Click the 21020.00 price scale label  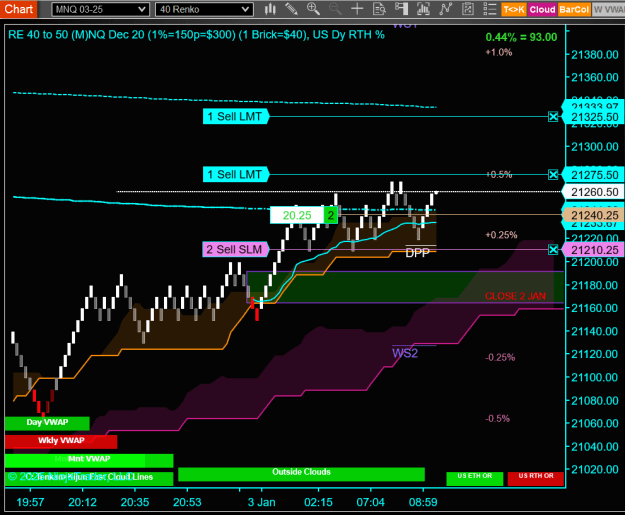tap(594, 469)
